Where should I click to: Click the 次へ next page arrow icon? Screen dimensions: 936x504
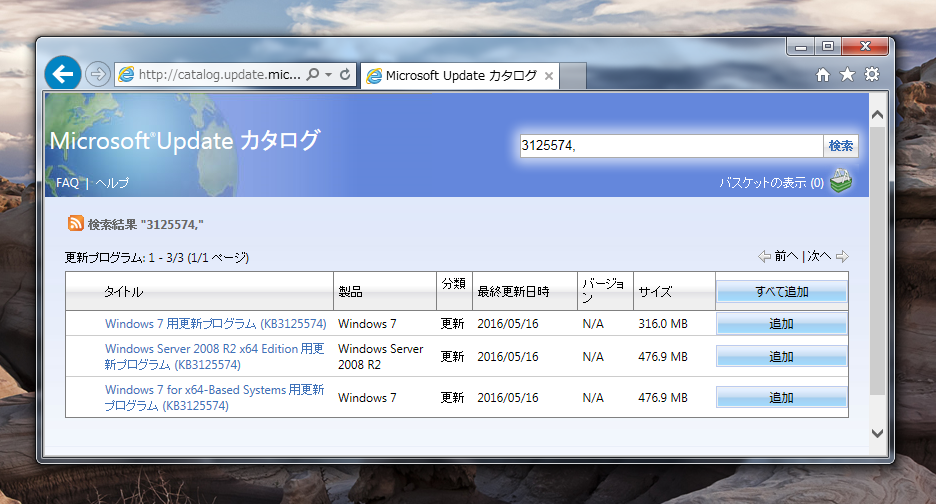pos(842,257)
